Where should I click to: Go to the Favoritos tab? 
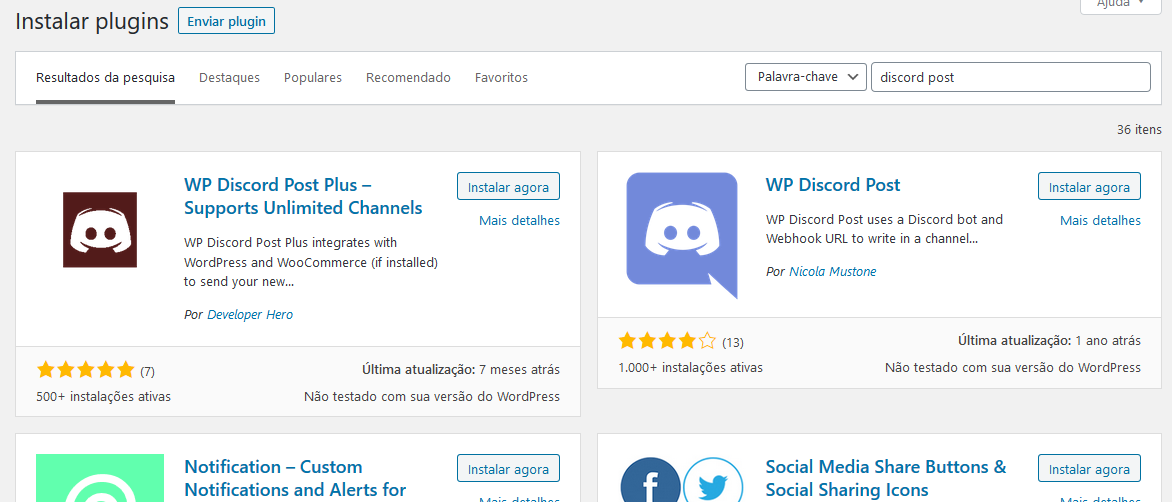(x=501, y=78)
